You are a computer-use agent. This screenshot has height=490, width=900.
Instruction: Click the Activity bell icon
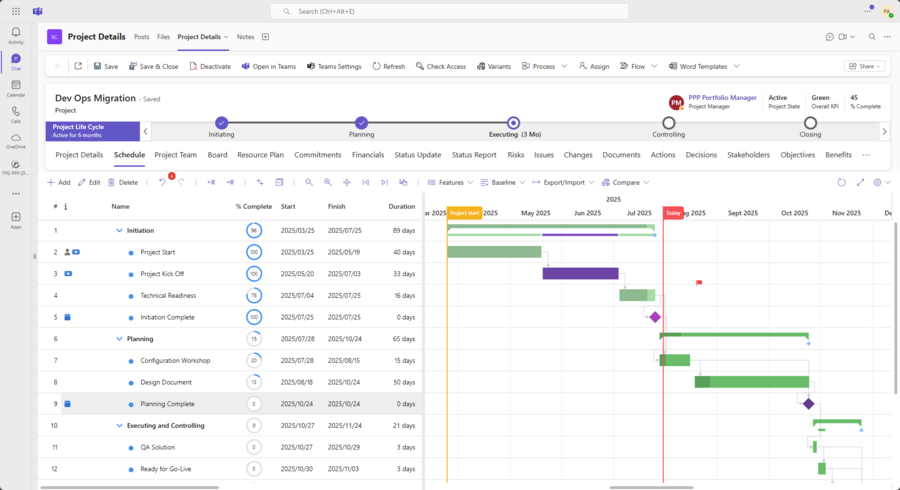tap(16, 34)
